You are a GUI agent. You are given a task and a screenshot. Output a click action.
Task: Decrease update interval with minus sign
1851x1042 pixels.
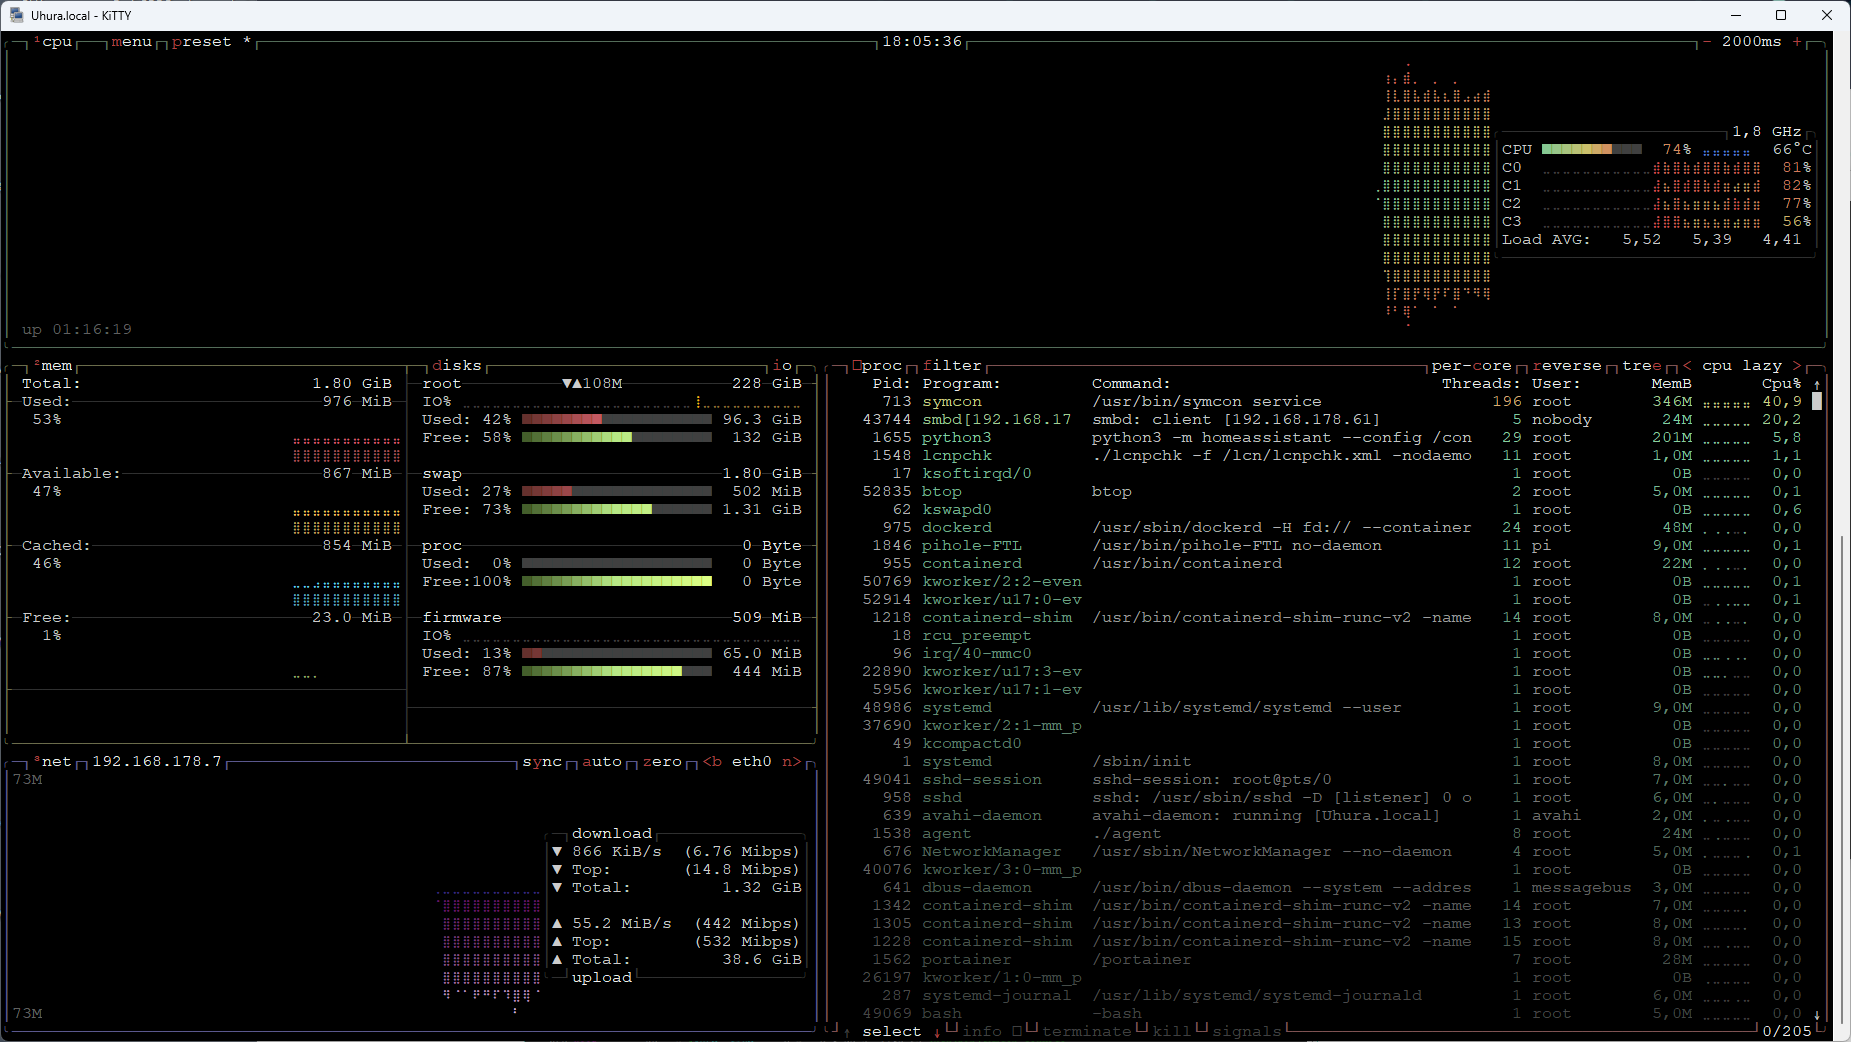point(1706,42)
